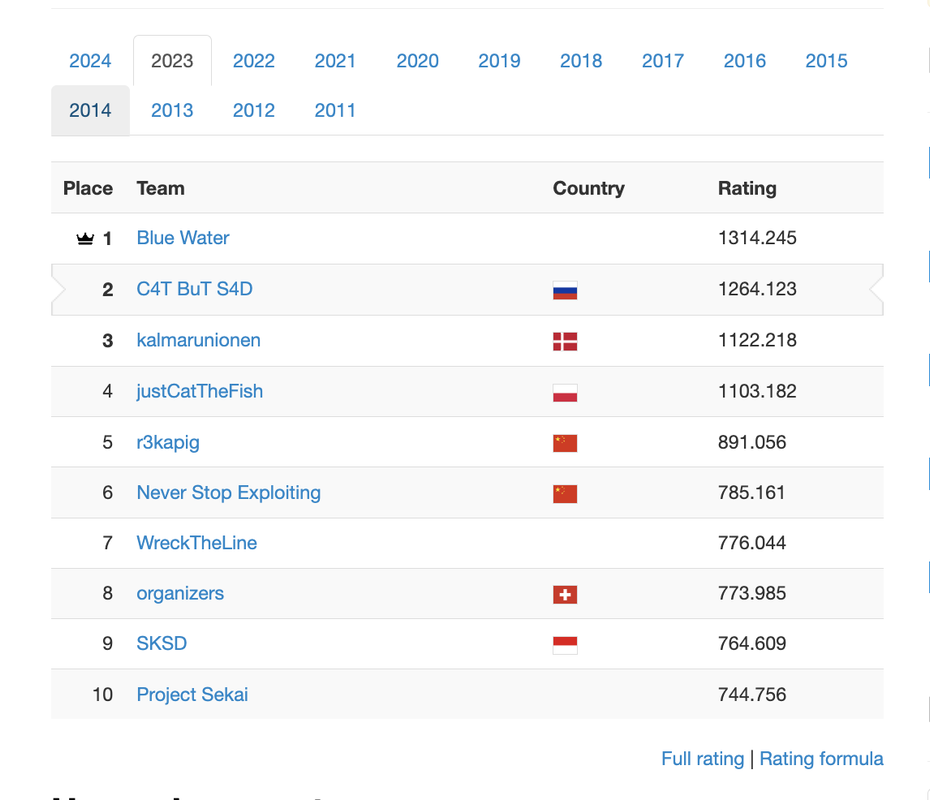Screen dimensions: 930x800
Task: Click the Rating column header
Action: [747, 188]
